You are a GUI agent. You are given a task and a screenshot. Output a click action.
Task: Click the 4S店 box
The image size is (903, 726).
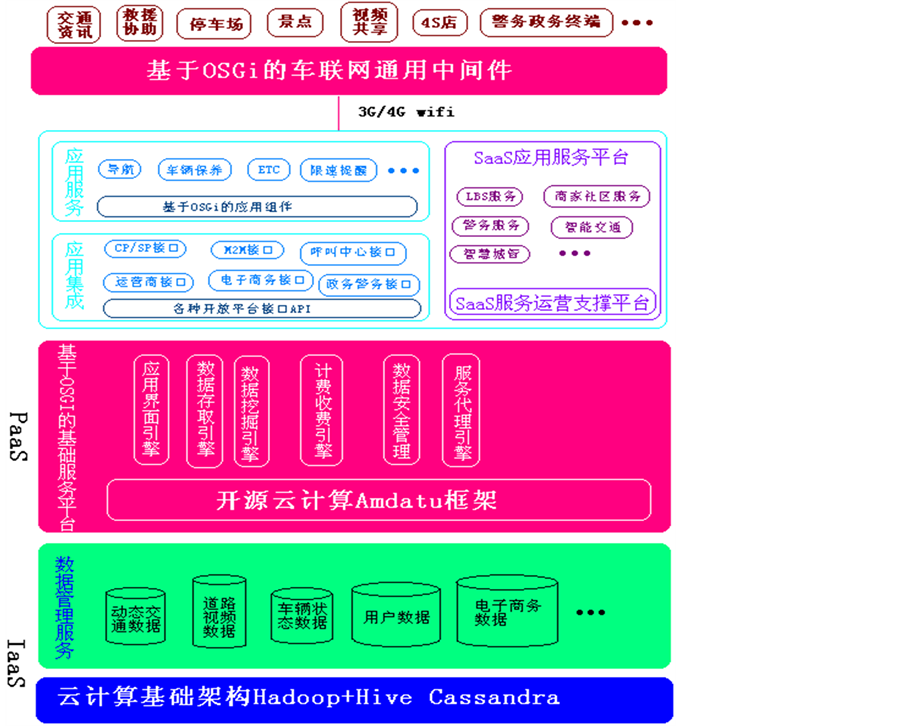pos(441,23)
